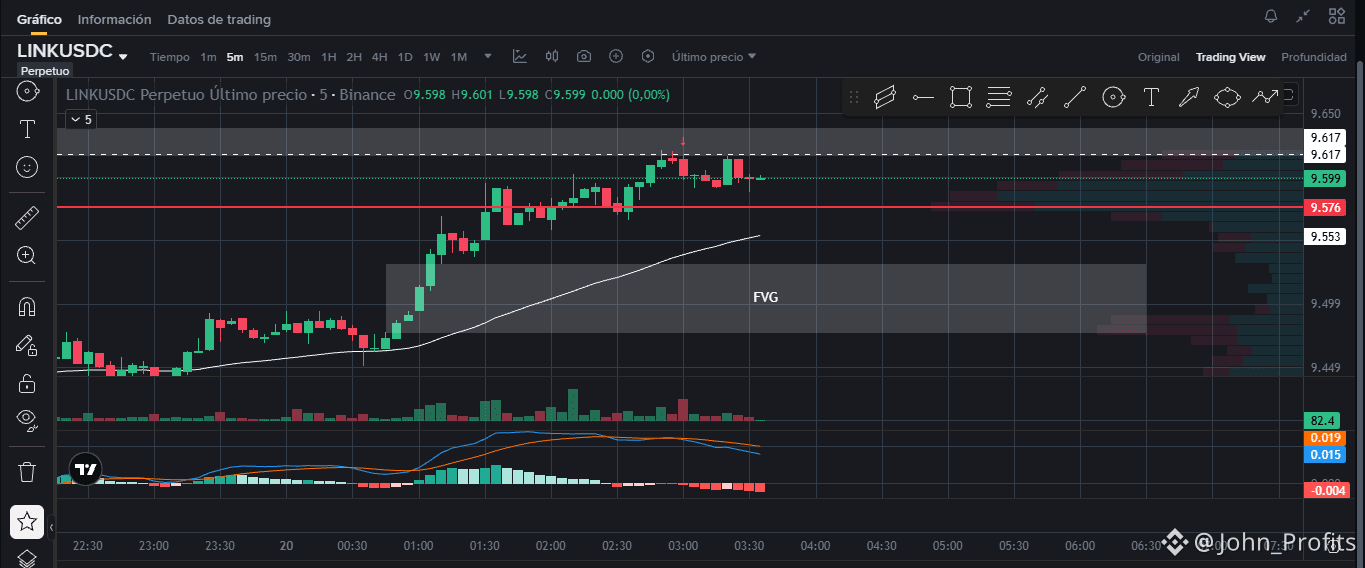Select the text tool in floating toolbar

(1151, 97)
